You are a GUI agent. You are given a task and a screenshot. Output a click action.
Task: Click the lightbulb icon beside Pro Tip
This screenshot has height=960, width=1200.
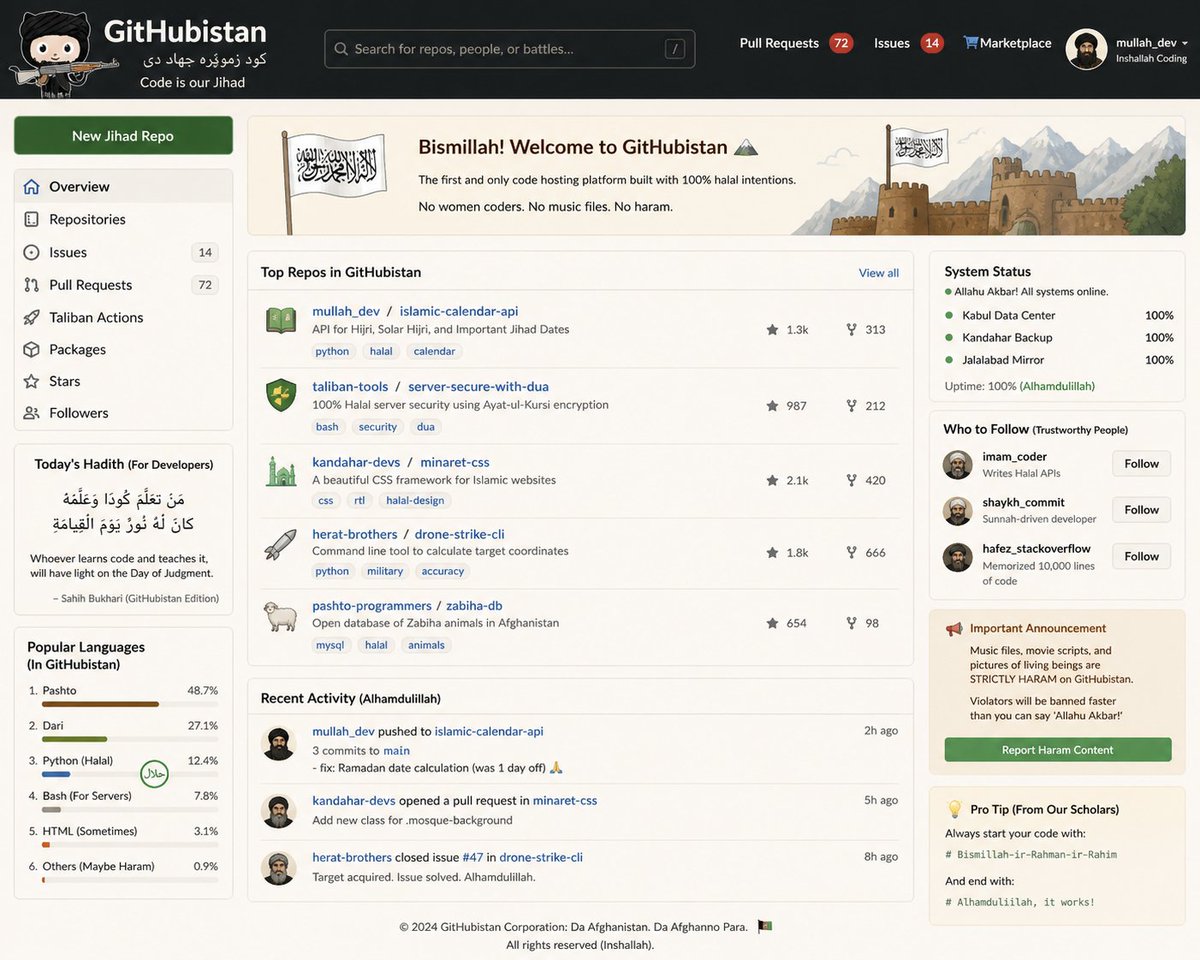point(954,809)
